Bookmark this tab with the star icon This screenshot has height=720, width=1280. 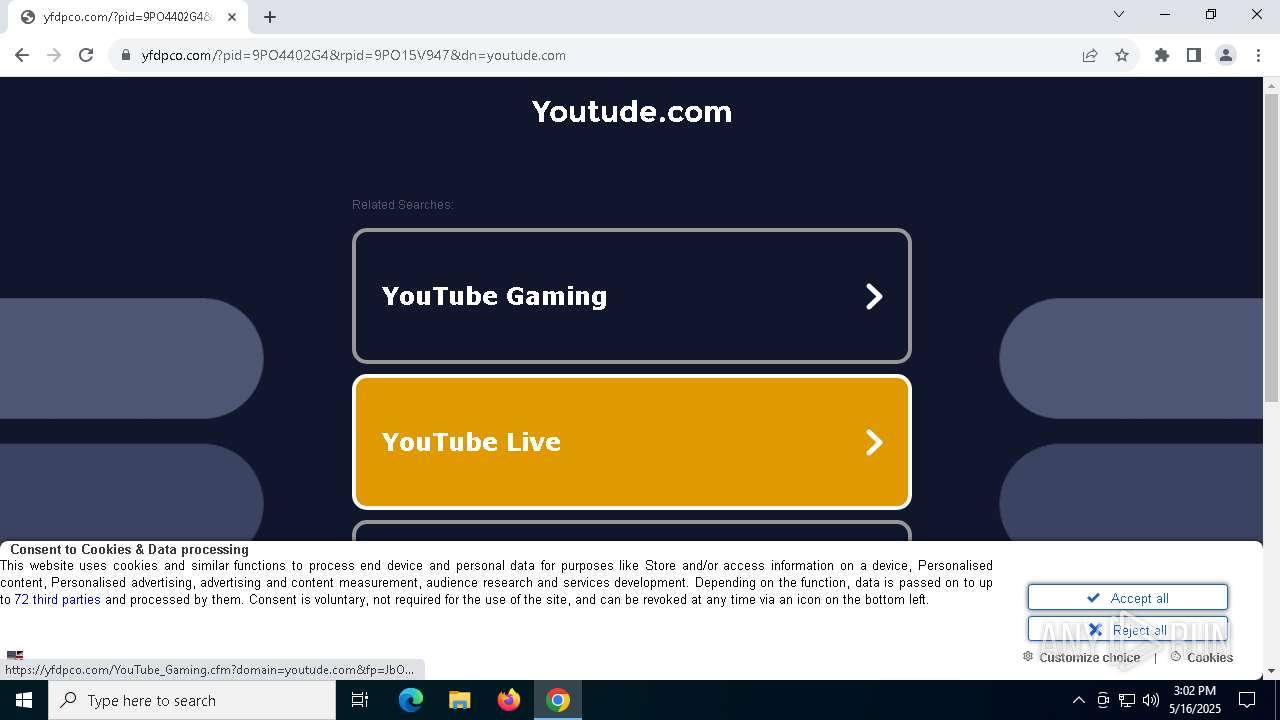pos(1122,55)
